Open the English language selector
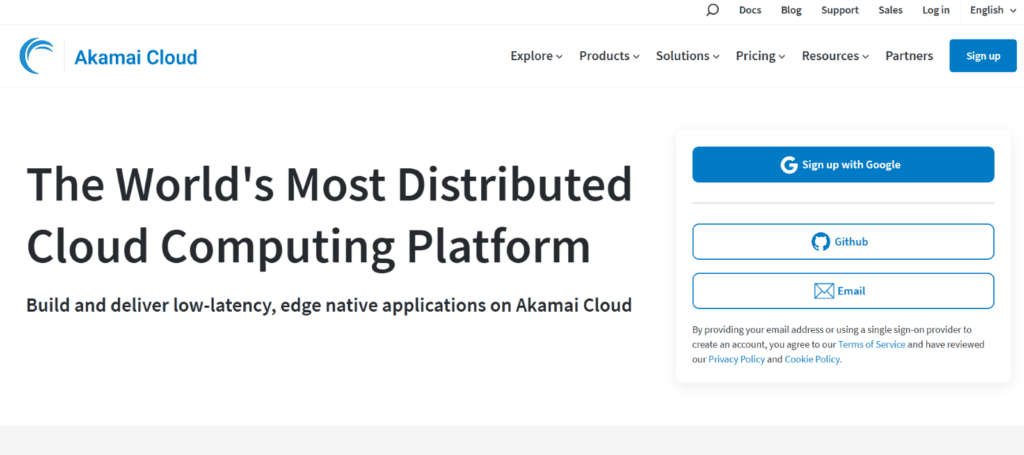The height and width of the screenshot is (455, 1024). [x=992, y=10]
